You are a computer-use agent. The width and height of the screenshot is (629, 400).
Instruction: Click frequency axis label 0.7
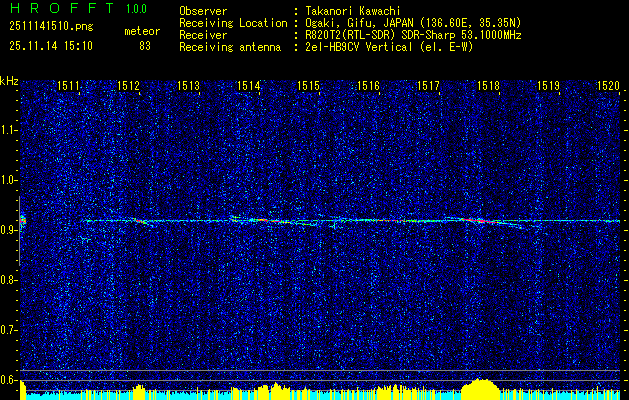(8, 330)
